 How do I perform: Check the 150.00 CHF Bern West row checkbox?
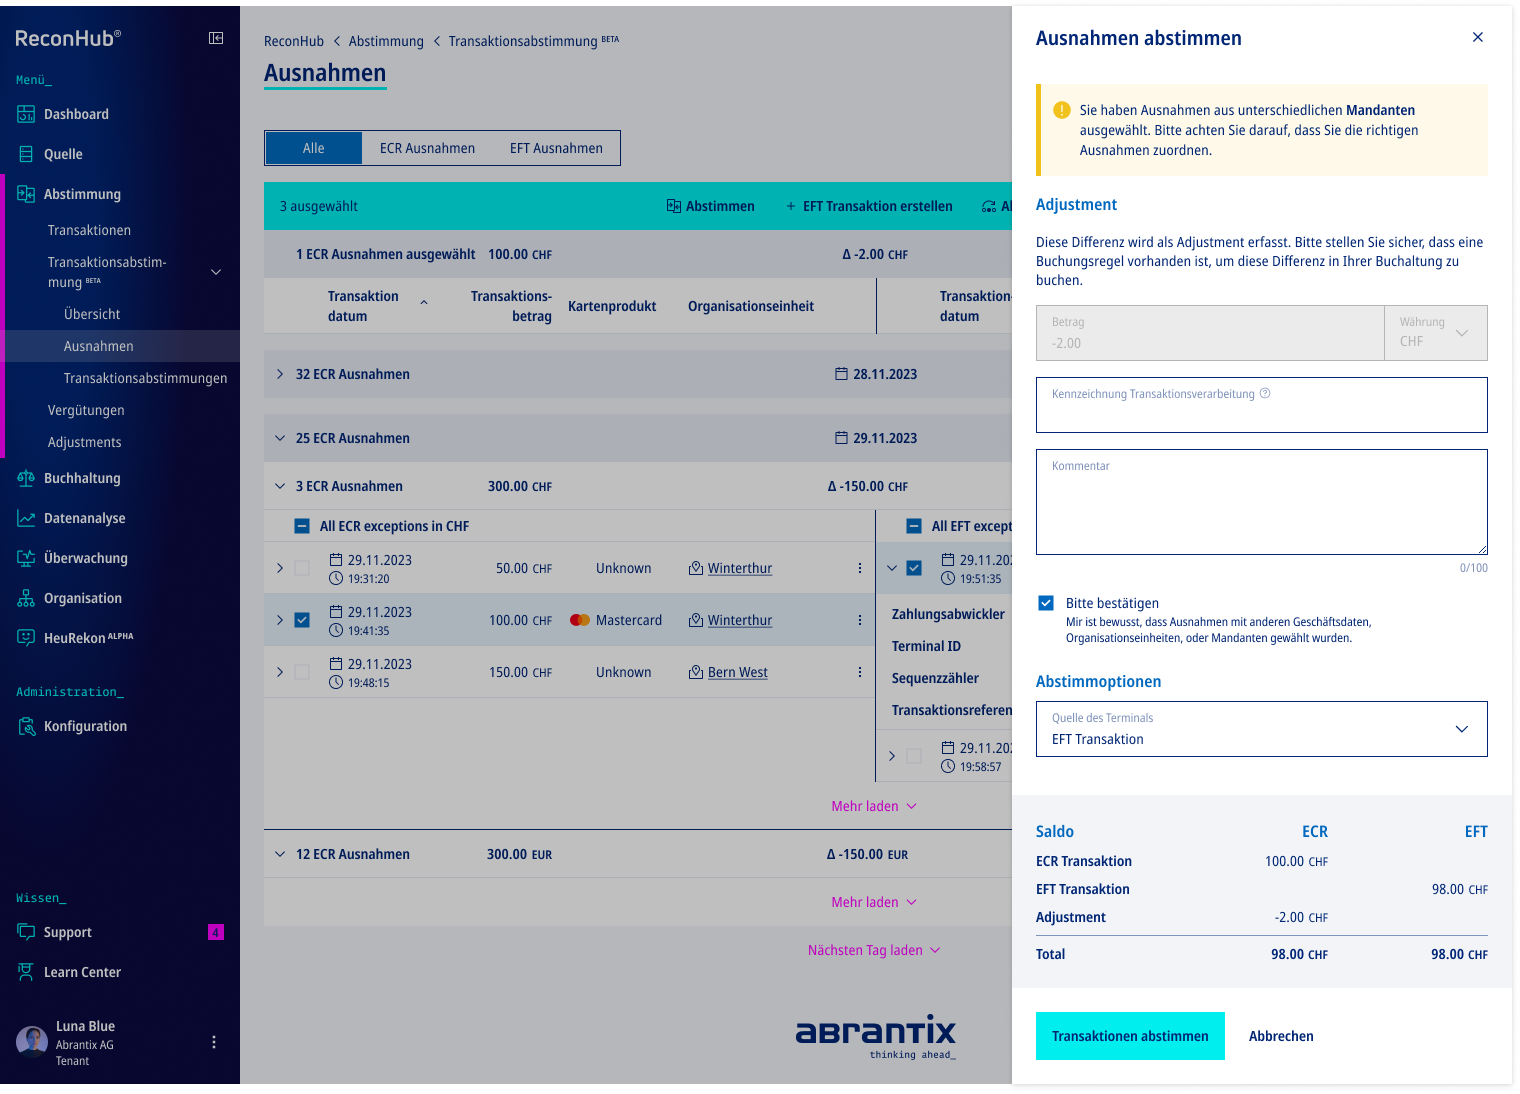302,672
